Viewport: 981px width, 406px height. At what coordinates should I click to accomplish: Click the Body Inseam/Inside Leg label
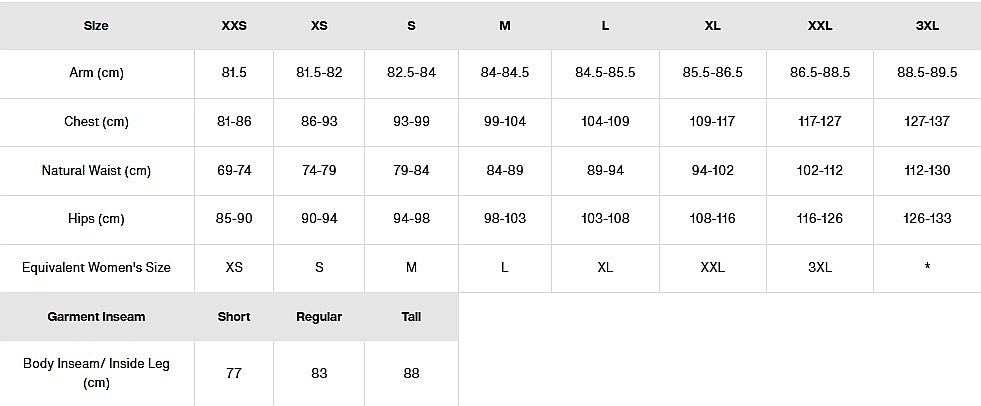96,372
